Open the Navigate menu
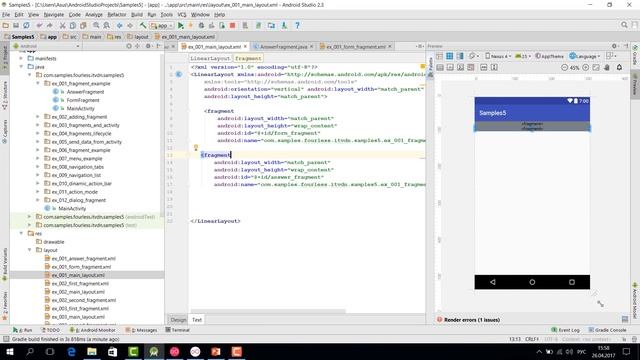The width and height of the screenshot is (640, 360). click(54, 15)
